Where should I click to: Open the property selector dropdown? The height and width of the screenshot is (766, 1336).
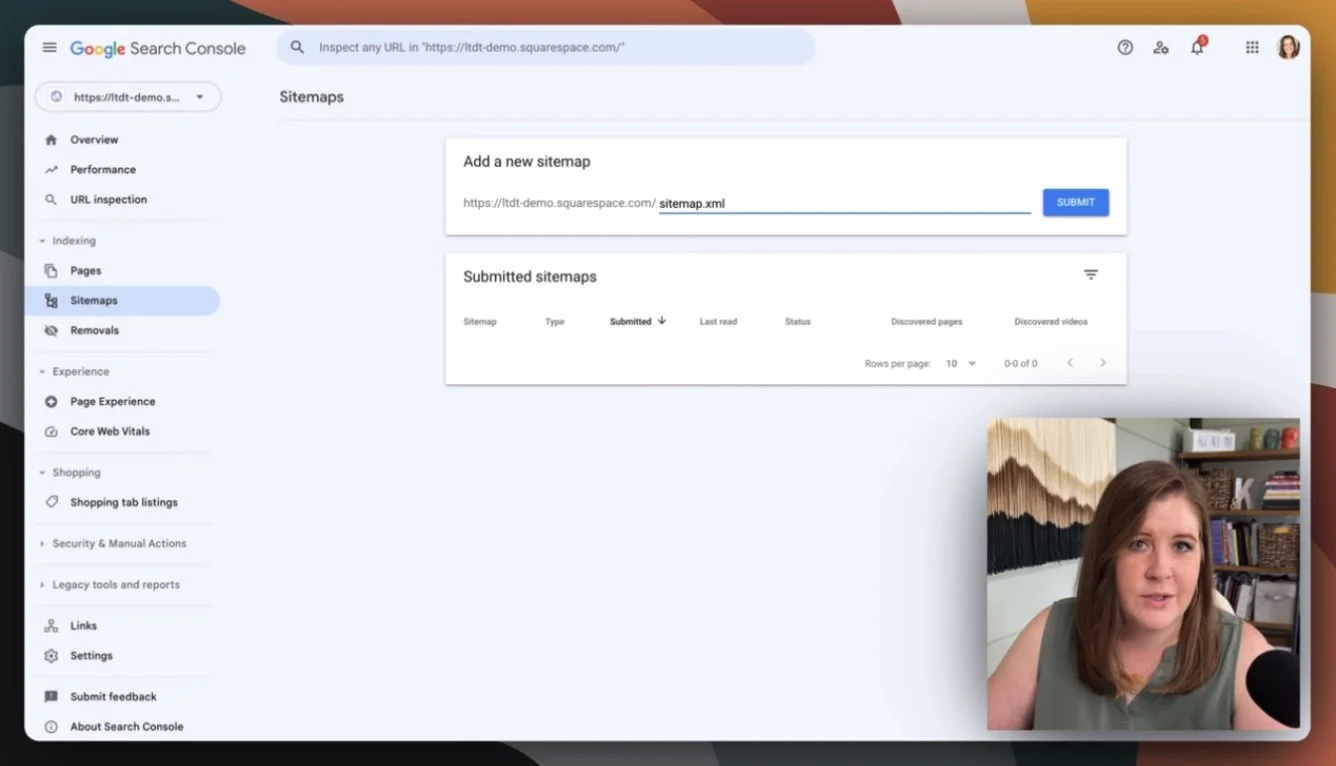128,97
